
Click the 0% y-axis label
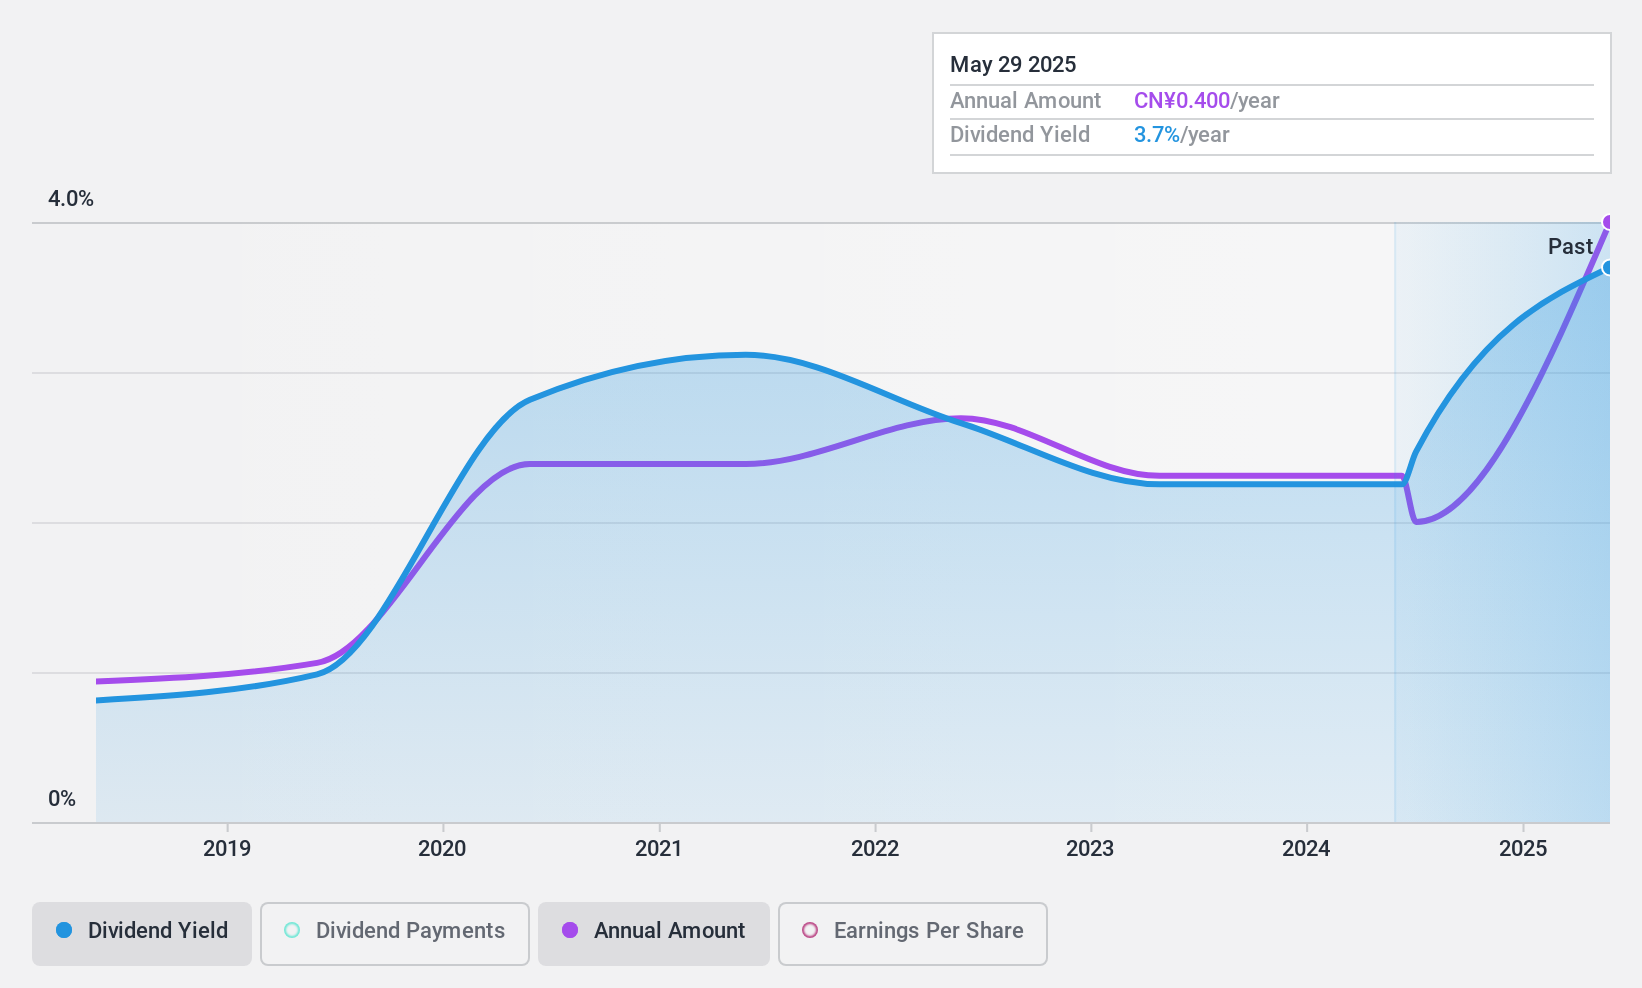tap(62, 799)
